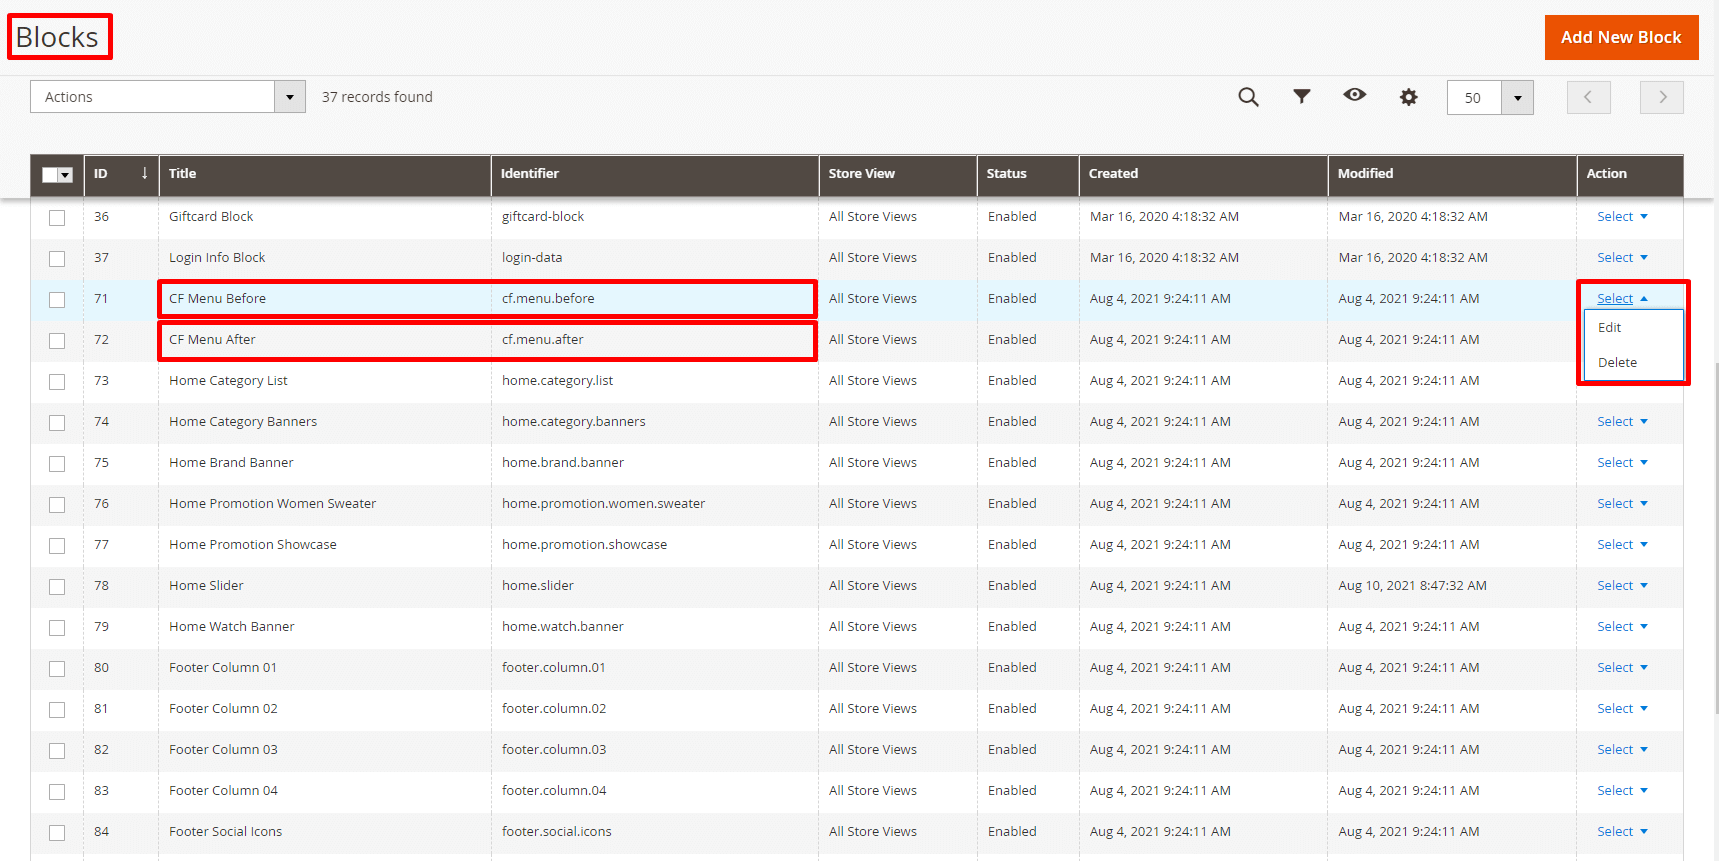Go to the next page arrow
Screen dimensions: 1719x861
(x=1661, y=97)
